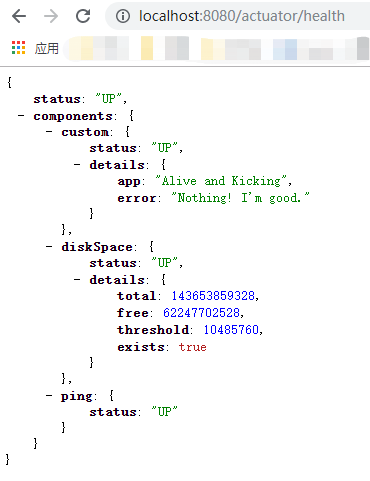Go back to the previous page
The height and width of the screenshot is (481, 370).
coord(19,16)
